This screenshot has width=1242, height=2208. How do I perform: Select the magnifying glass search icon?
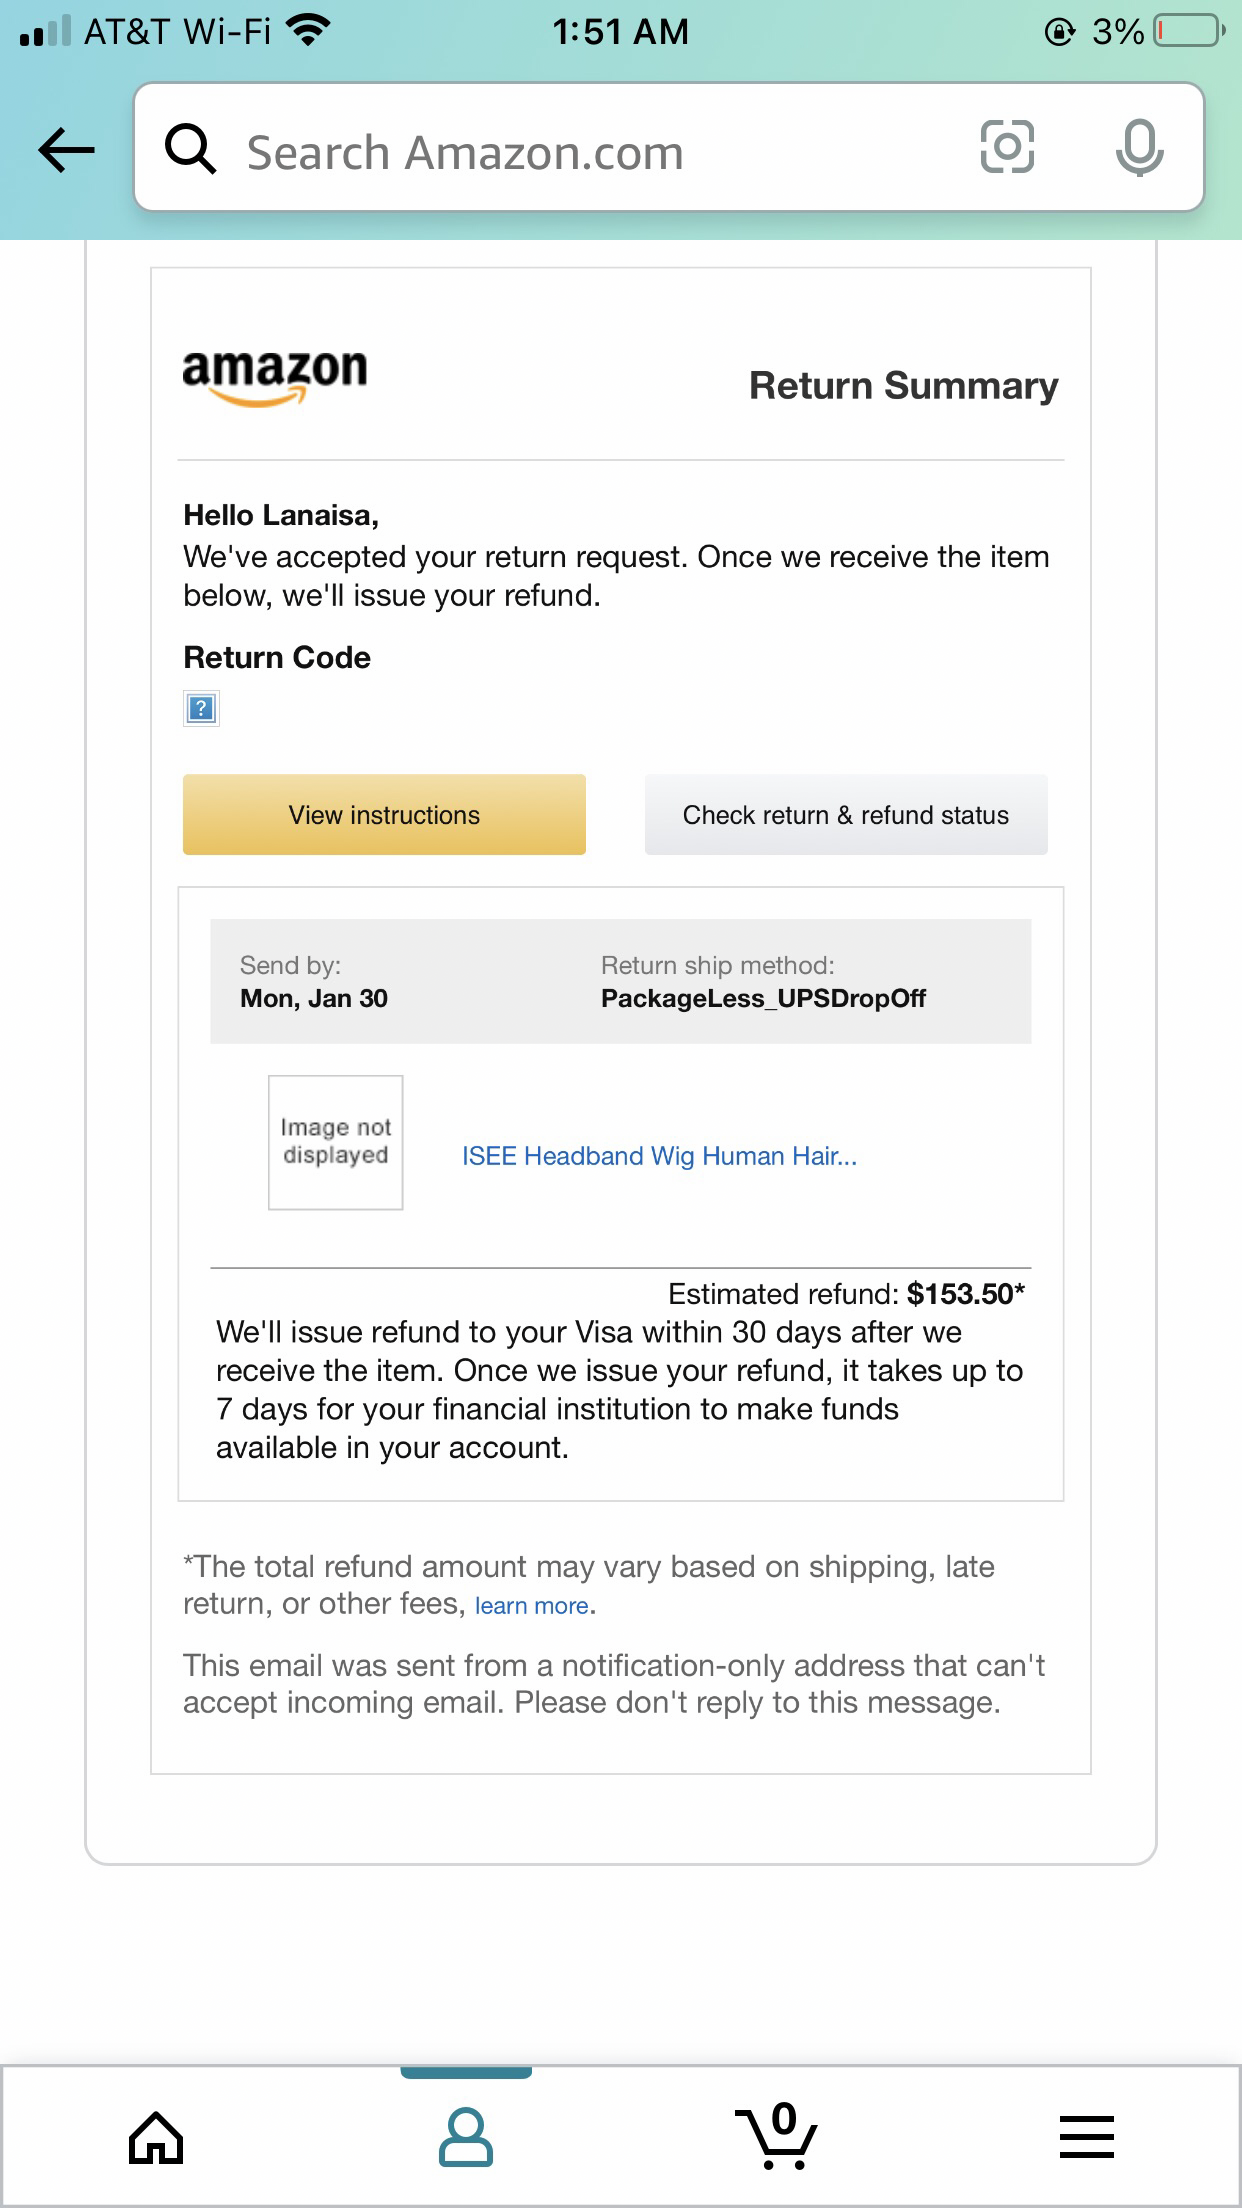coord(191,150)
